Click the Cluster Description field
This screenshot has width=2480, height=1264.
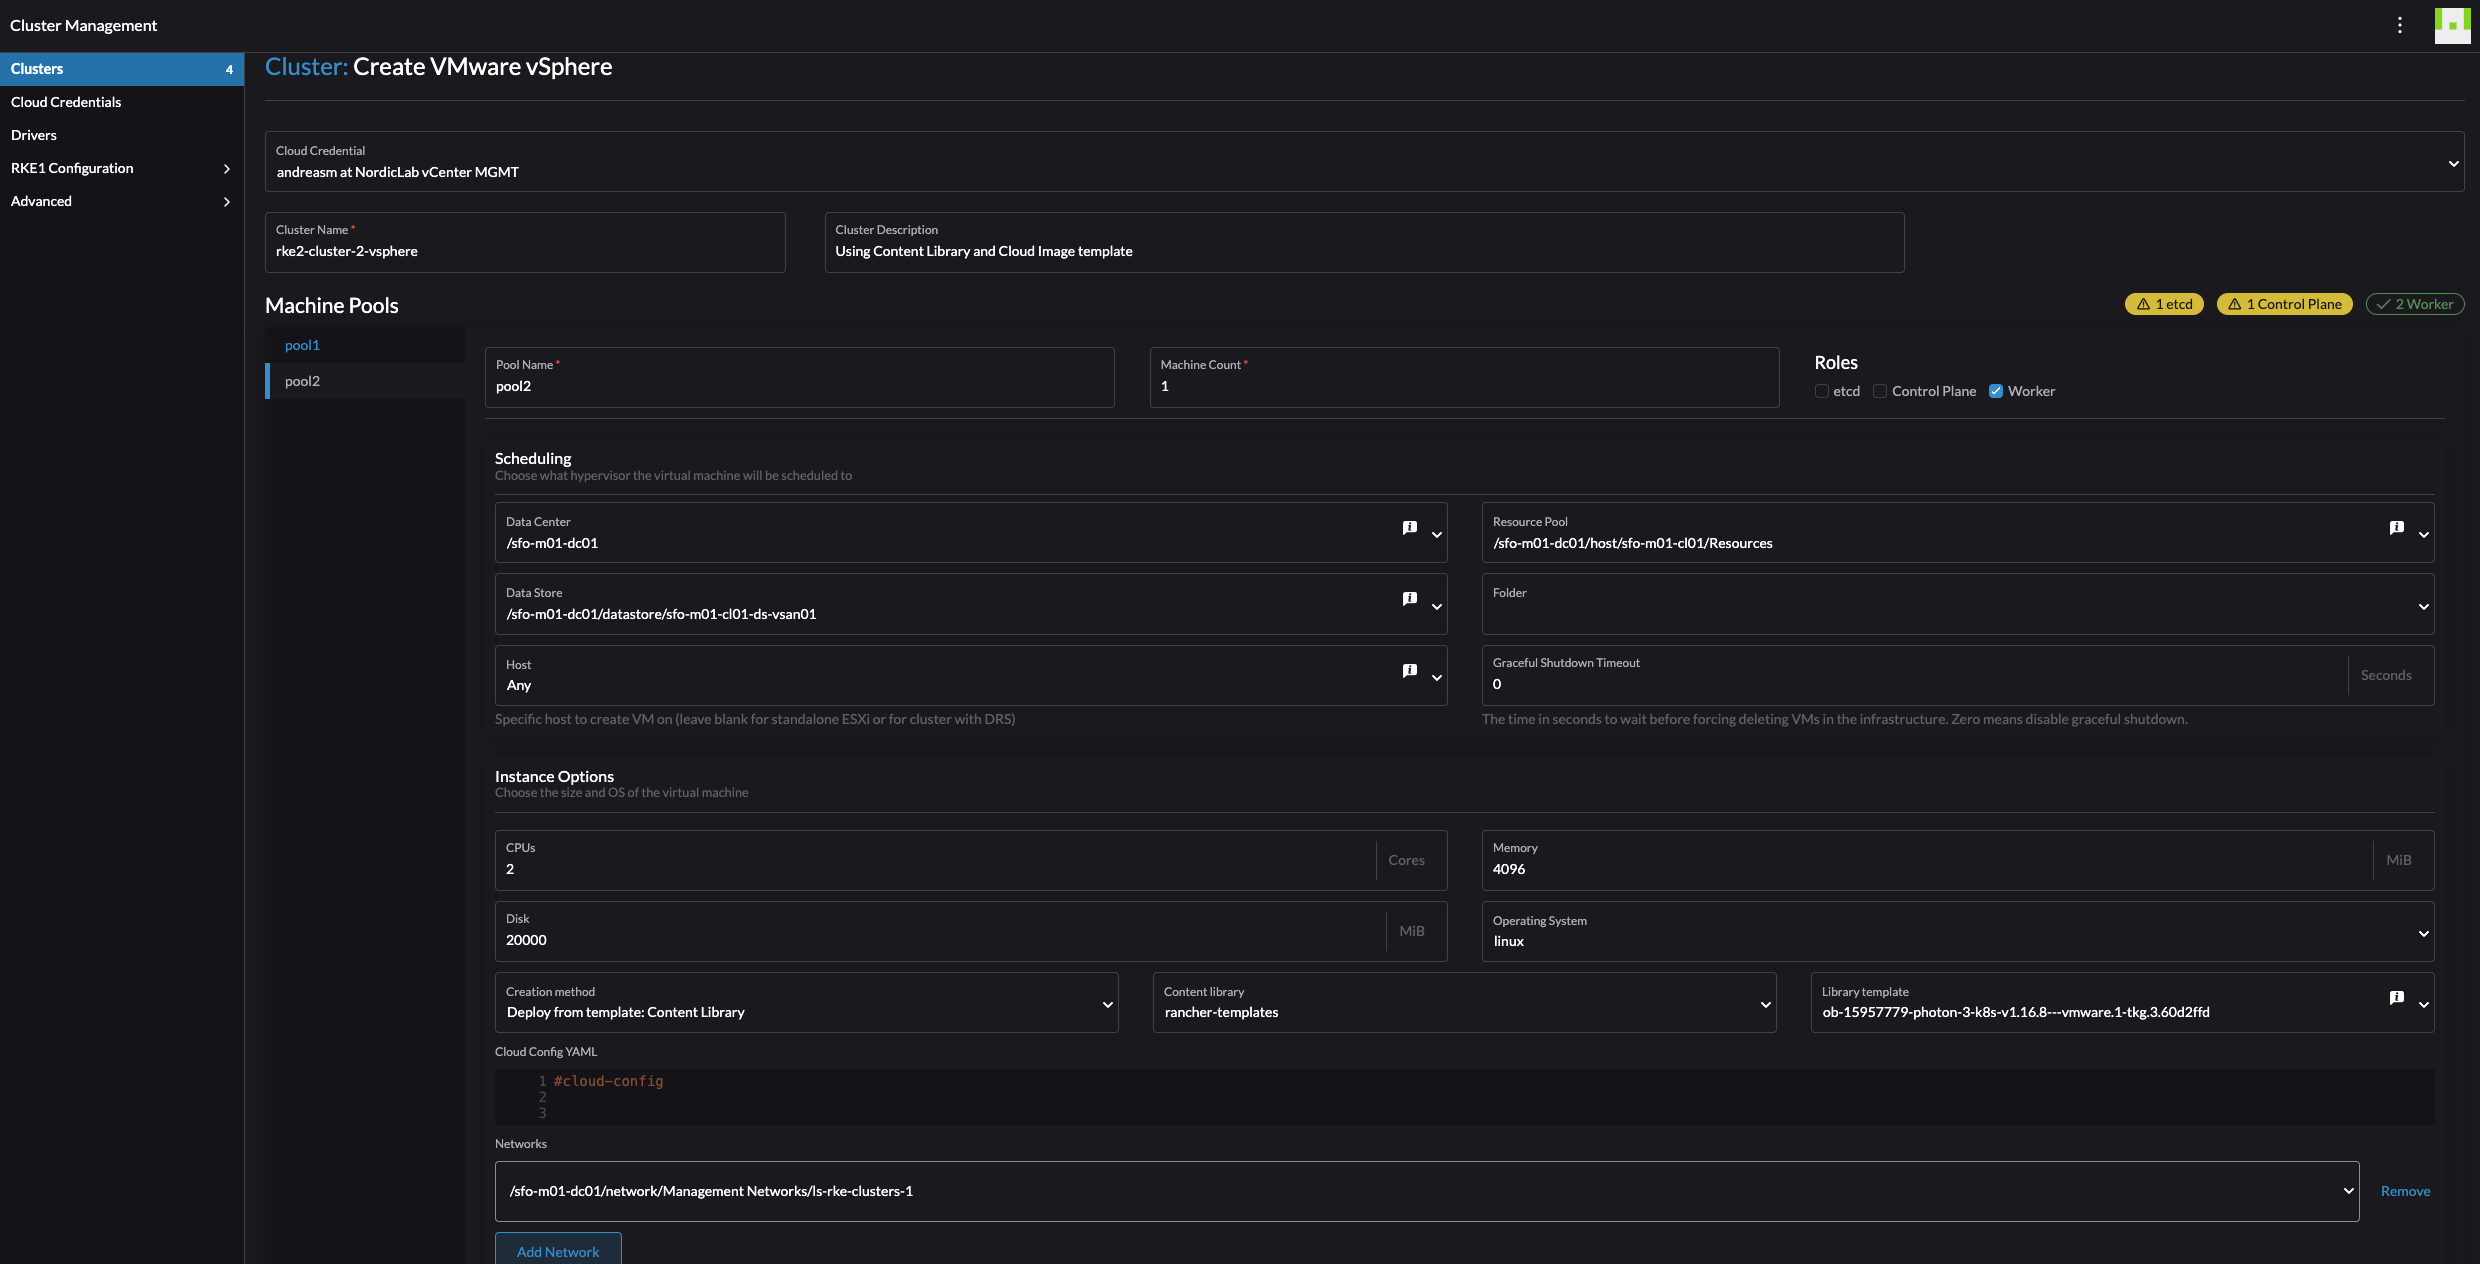(1364, 242)
